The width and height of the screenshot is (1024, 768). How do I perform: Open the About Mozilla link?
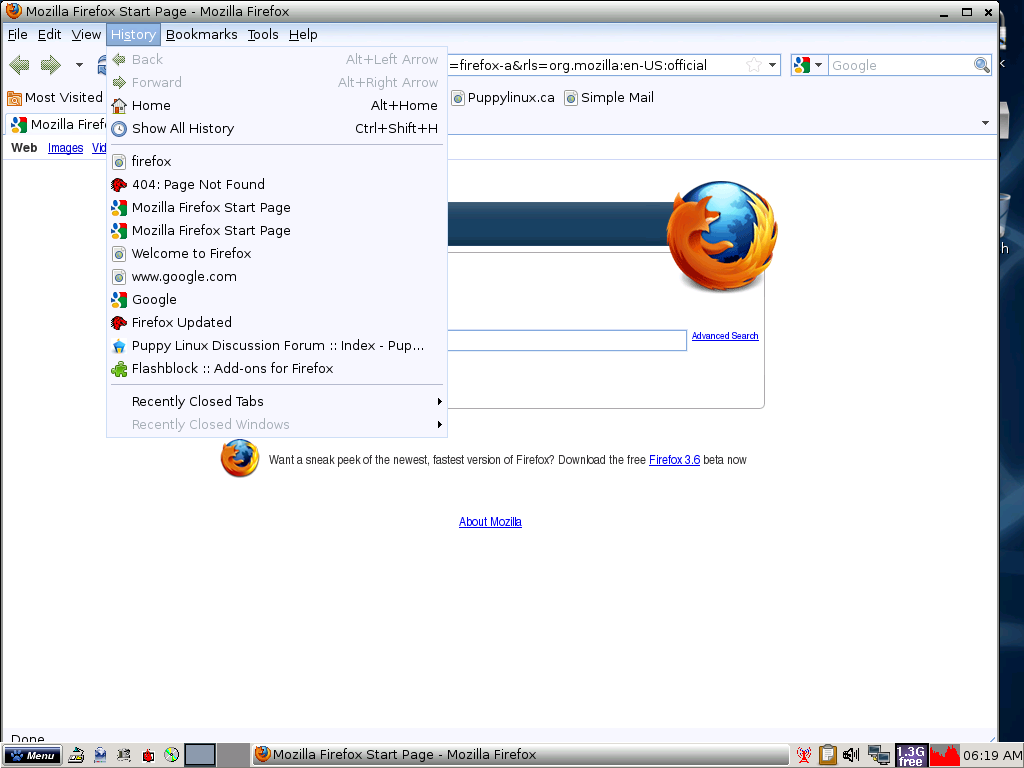click(x=490, y=522)
